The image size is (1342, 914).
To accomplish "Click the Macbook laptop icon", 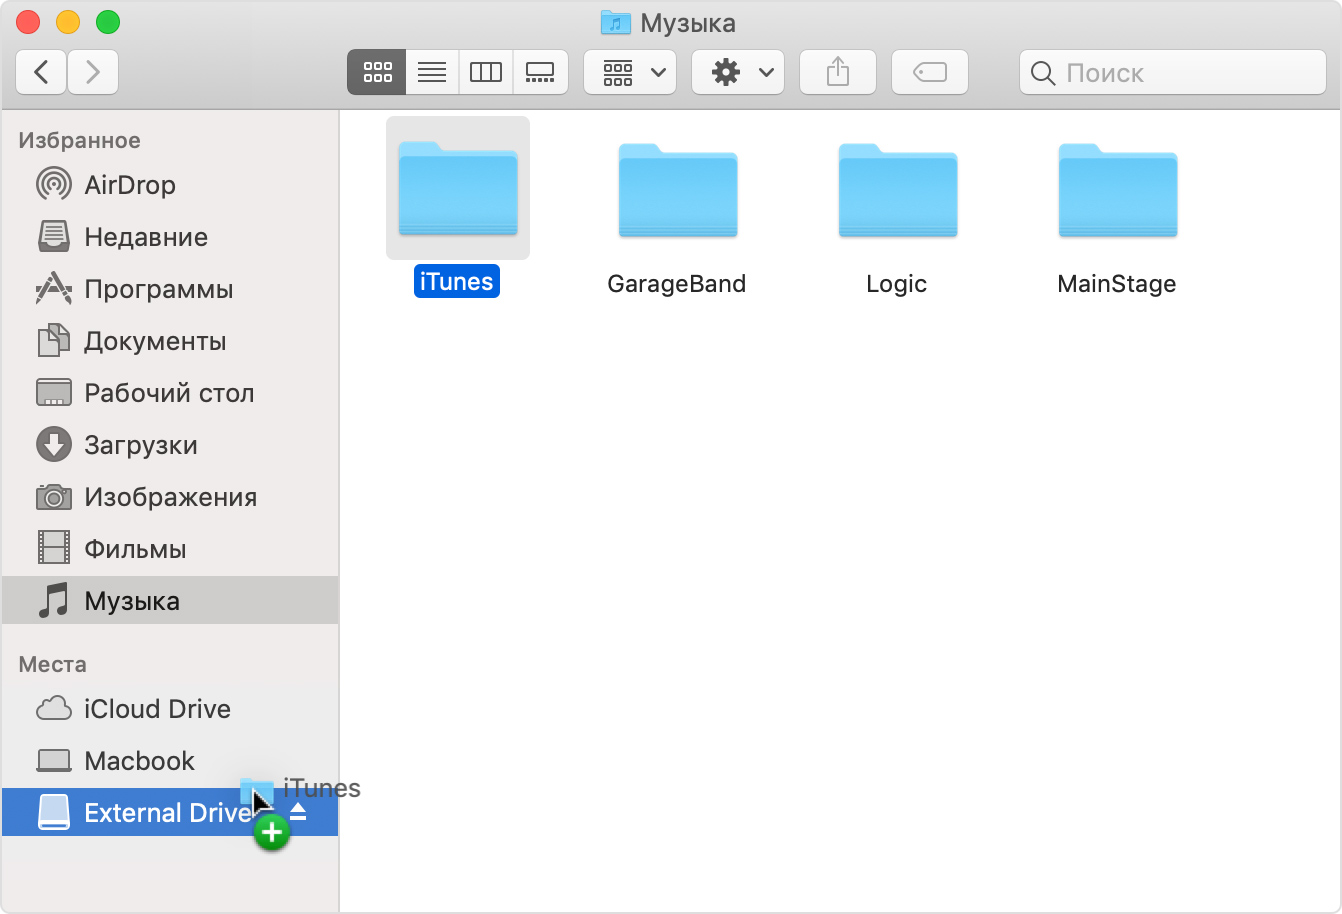I will tap(54, 760).
